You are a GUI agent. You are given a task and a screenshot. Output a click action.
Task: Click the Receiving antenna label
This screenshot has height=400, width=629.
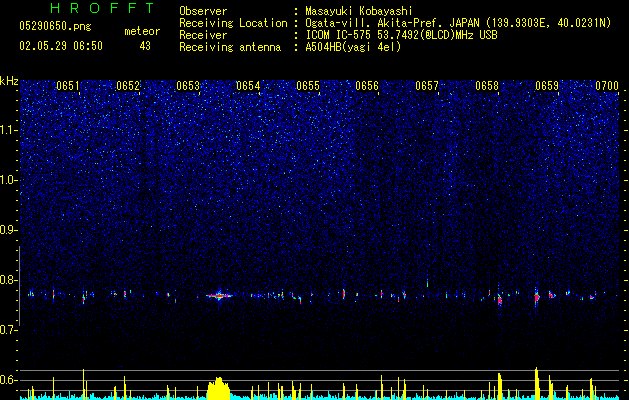[x=230, y=47]
